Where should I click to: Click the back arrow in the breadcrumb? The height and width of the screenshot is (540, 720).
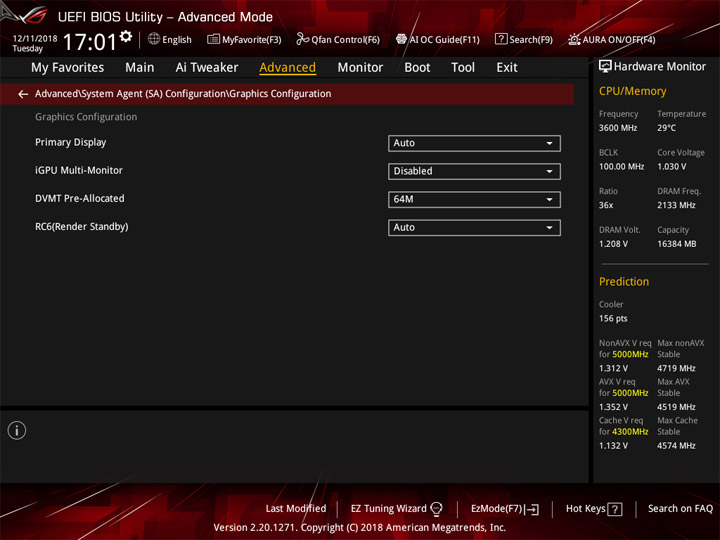pos(23,94)
